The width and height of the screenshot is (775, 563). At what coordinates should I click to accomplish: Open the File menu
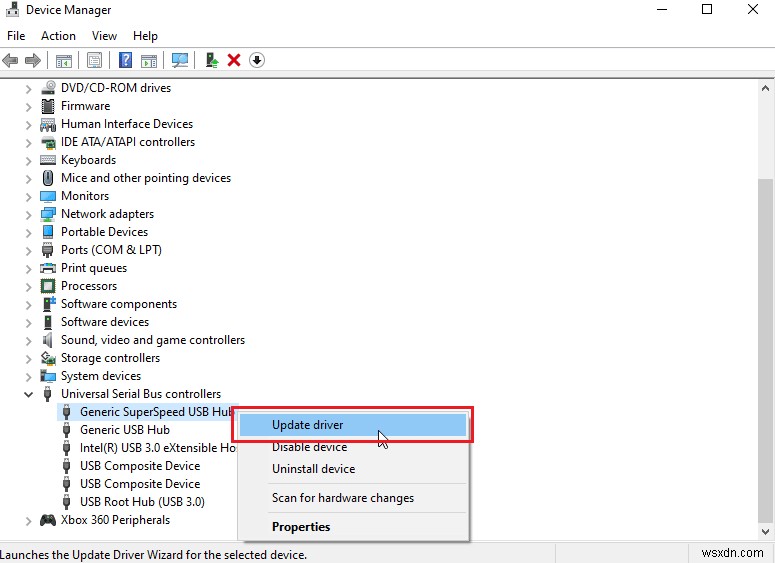pyautogui.click(x=16, y=36)
